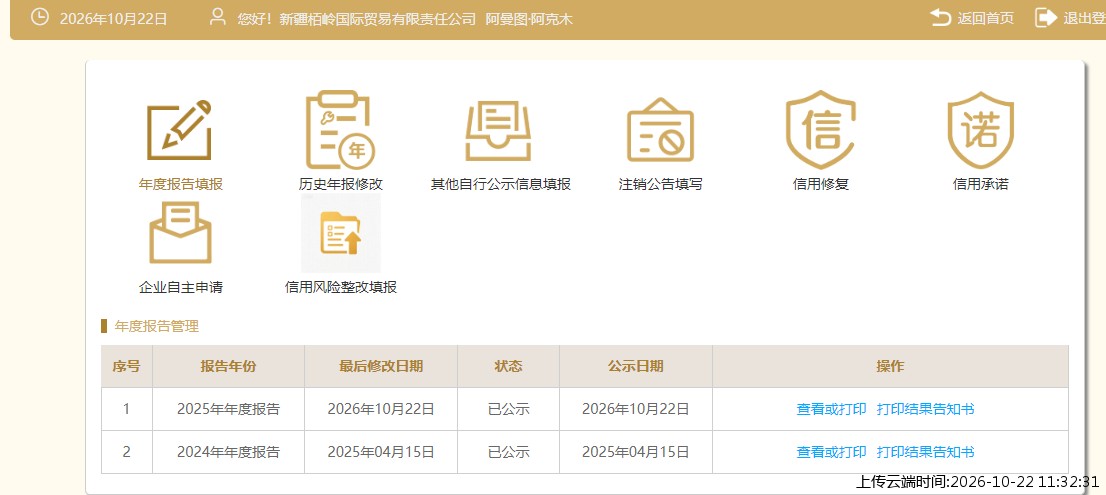Go back via 返回首页 text

tap(985, 18)
